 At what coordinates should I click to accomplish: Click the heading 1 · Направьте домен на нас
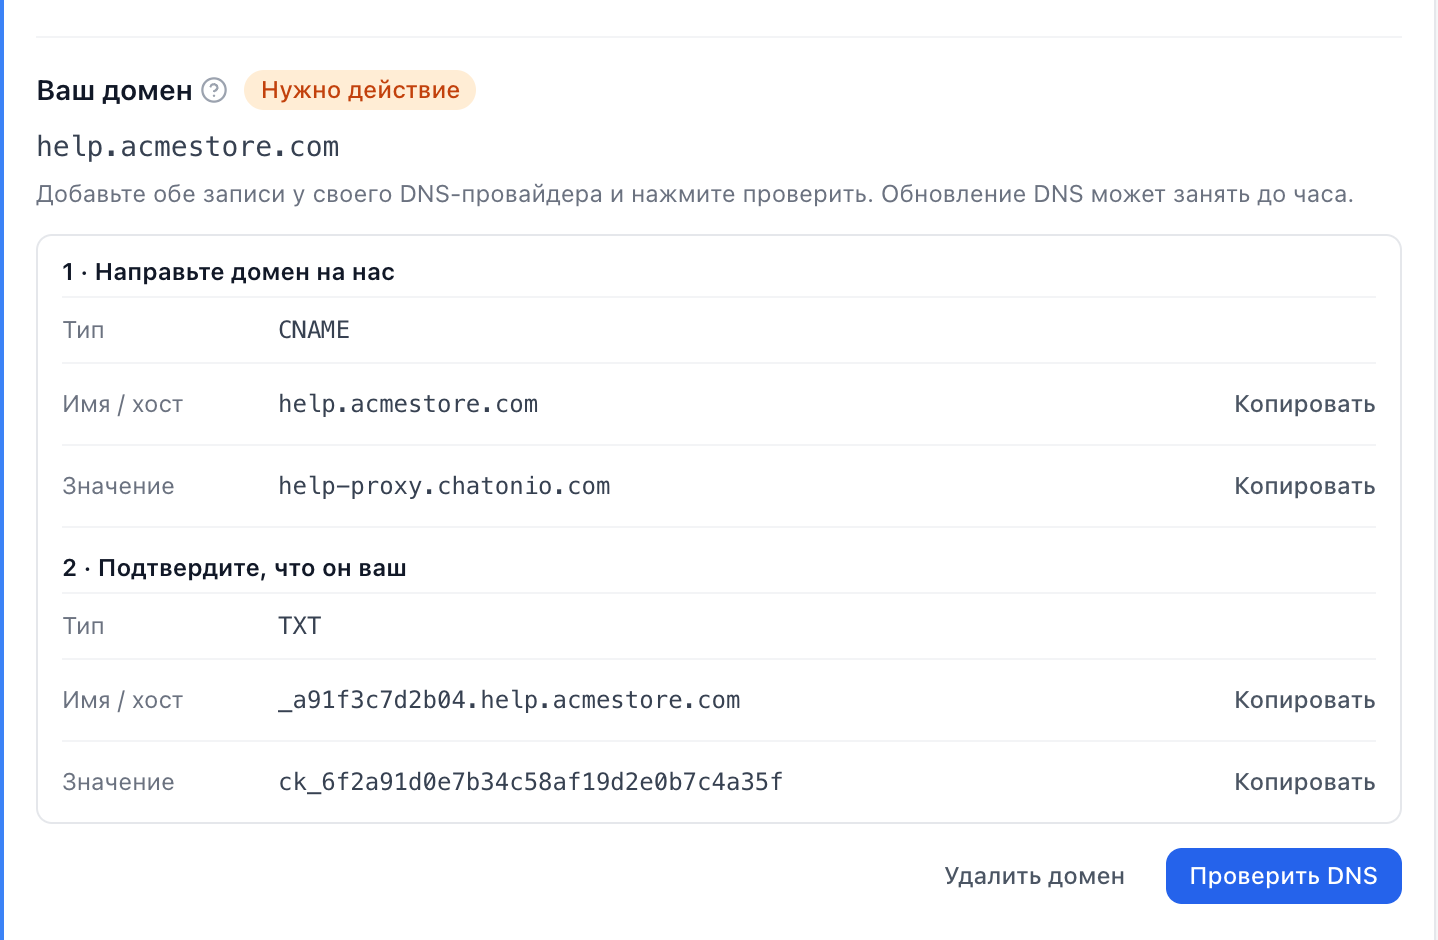coord(228,272)
